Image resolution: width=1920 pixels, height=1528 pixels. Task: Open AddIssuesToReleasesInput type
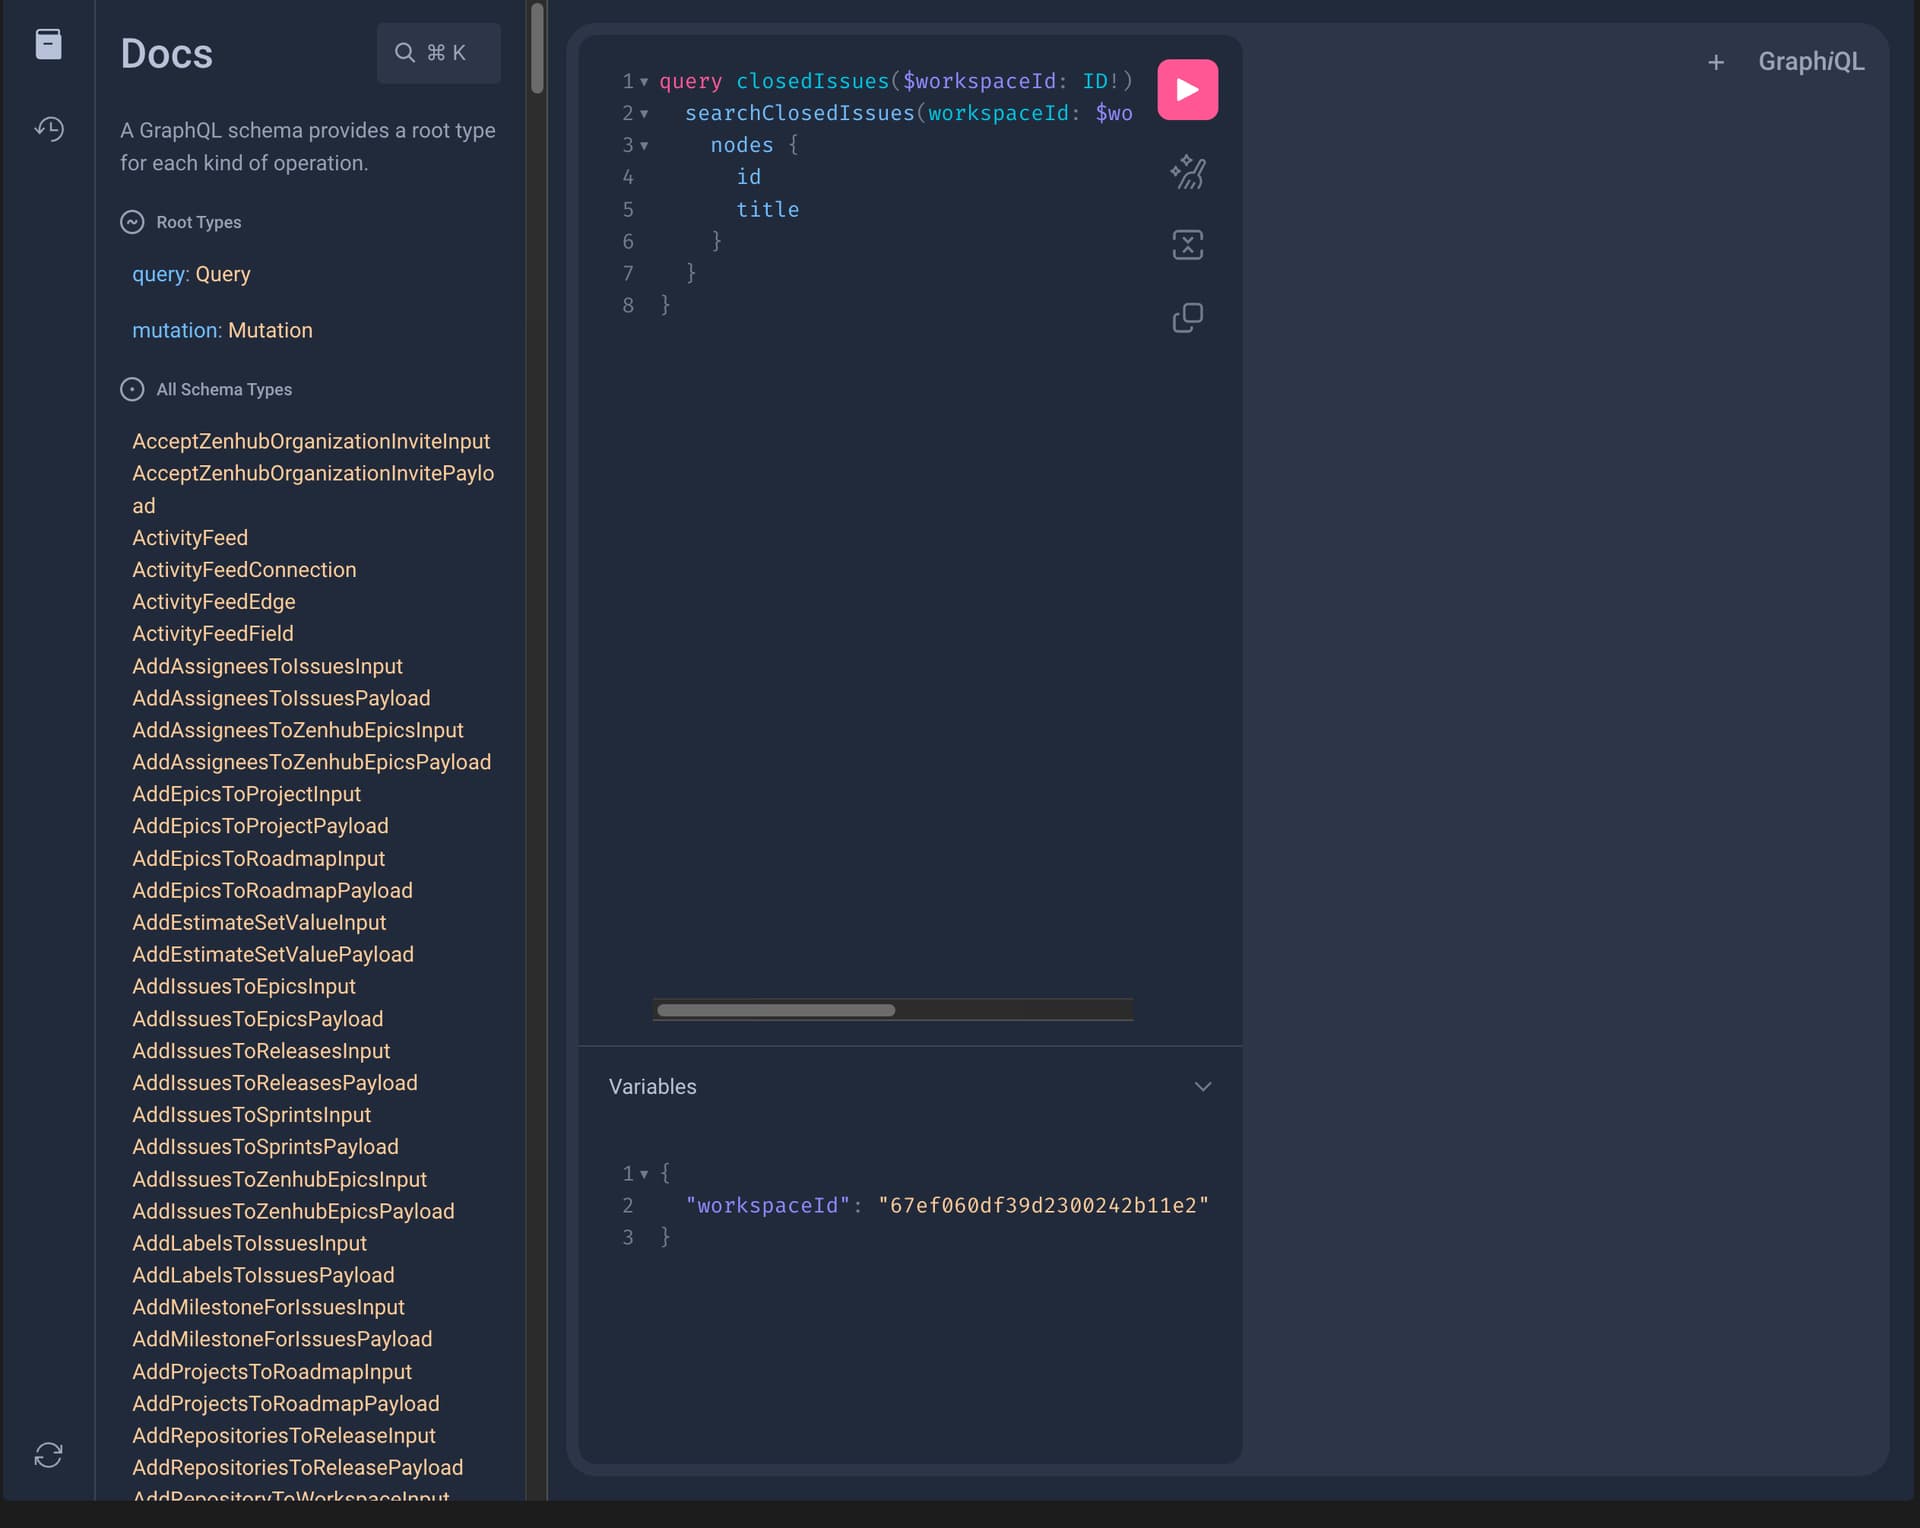[261, 1051]
